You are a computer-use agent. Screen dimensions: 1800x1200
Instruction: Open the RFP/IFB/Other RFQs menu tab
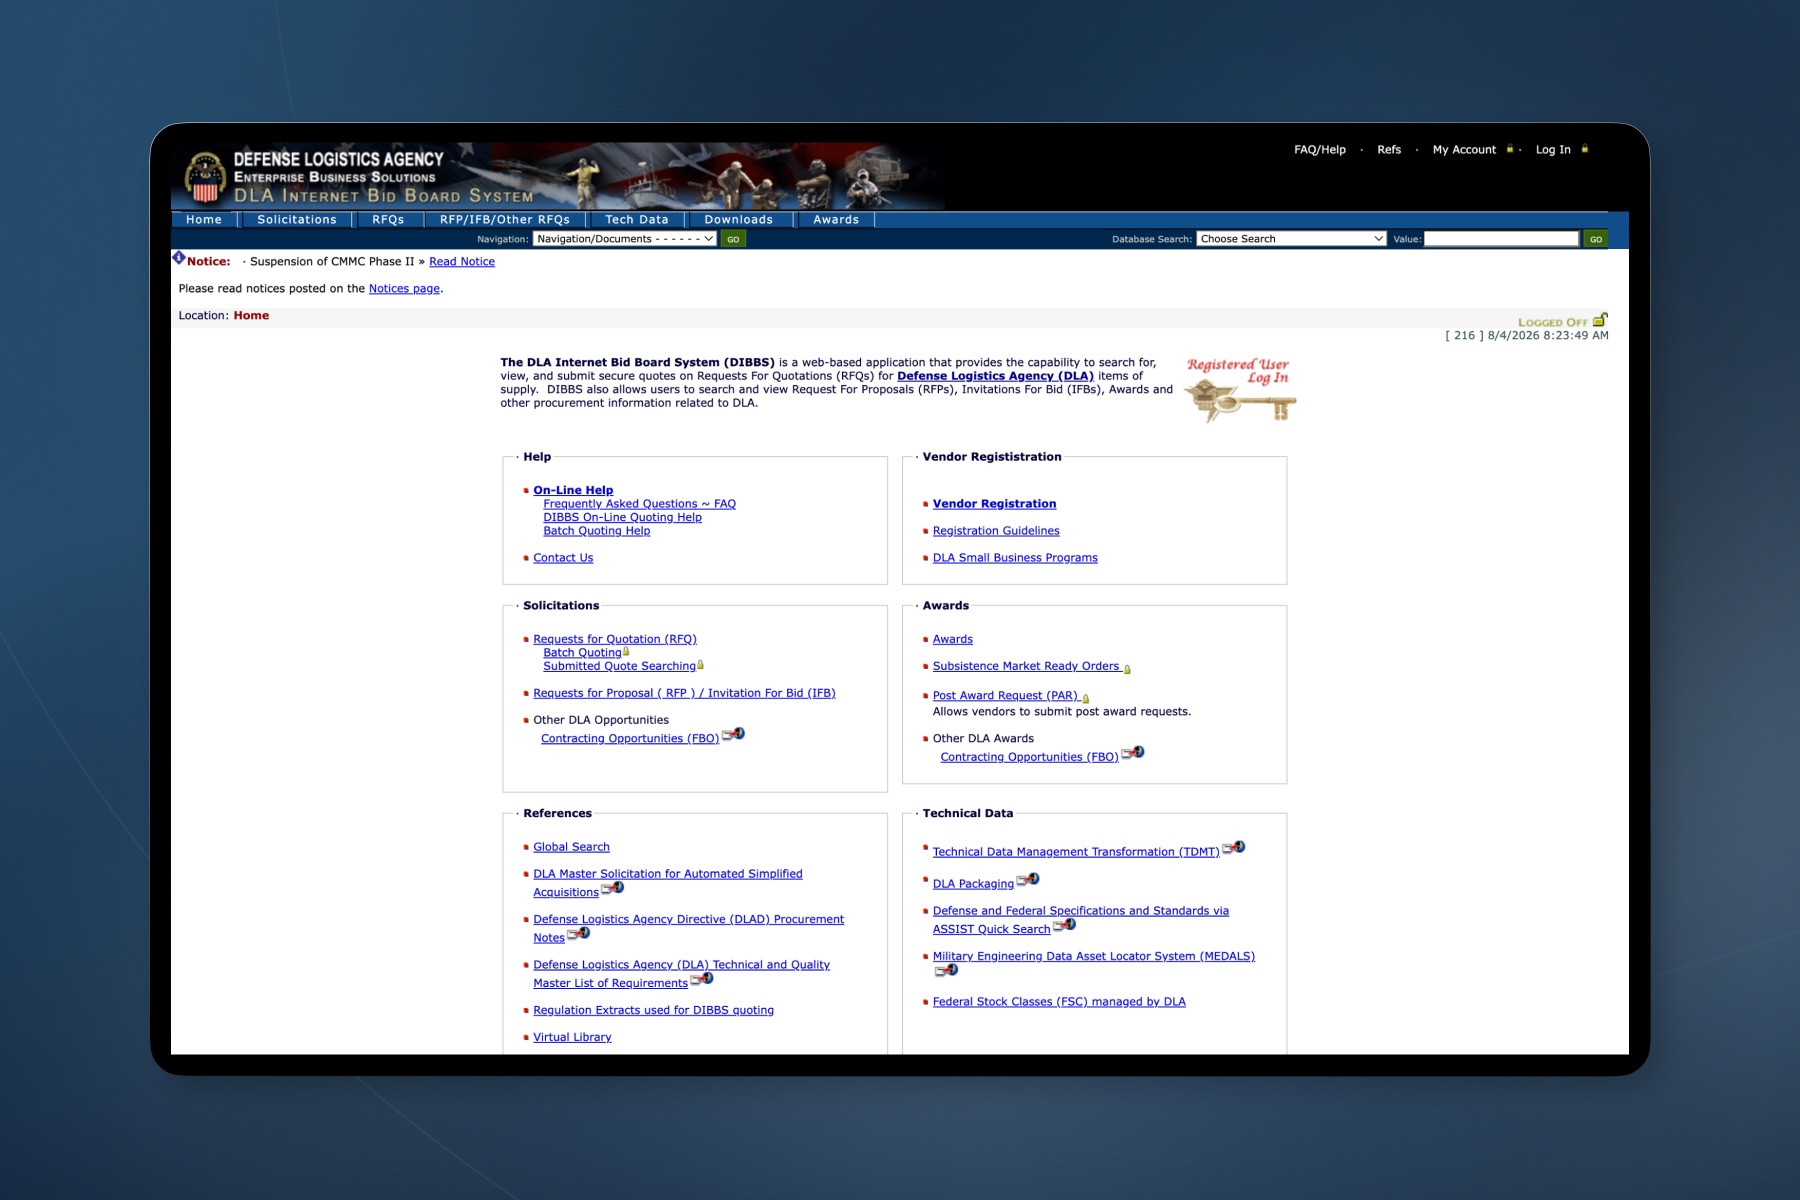[x=505, y=220]
